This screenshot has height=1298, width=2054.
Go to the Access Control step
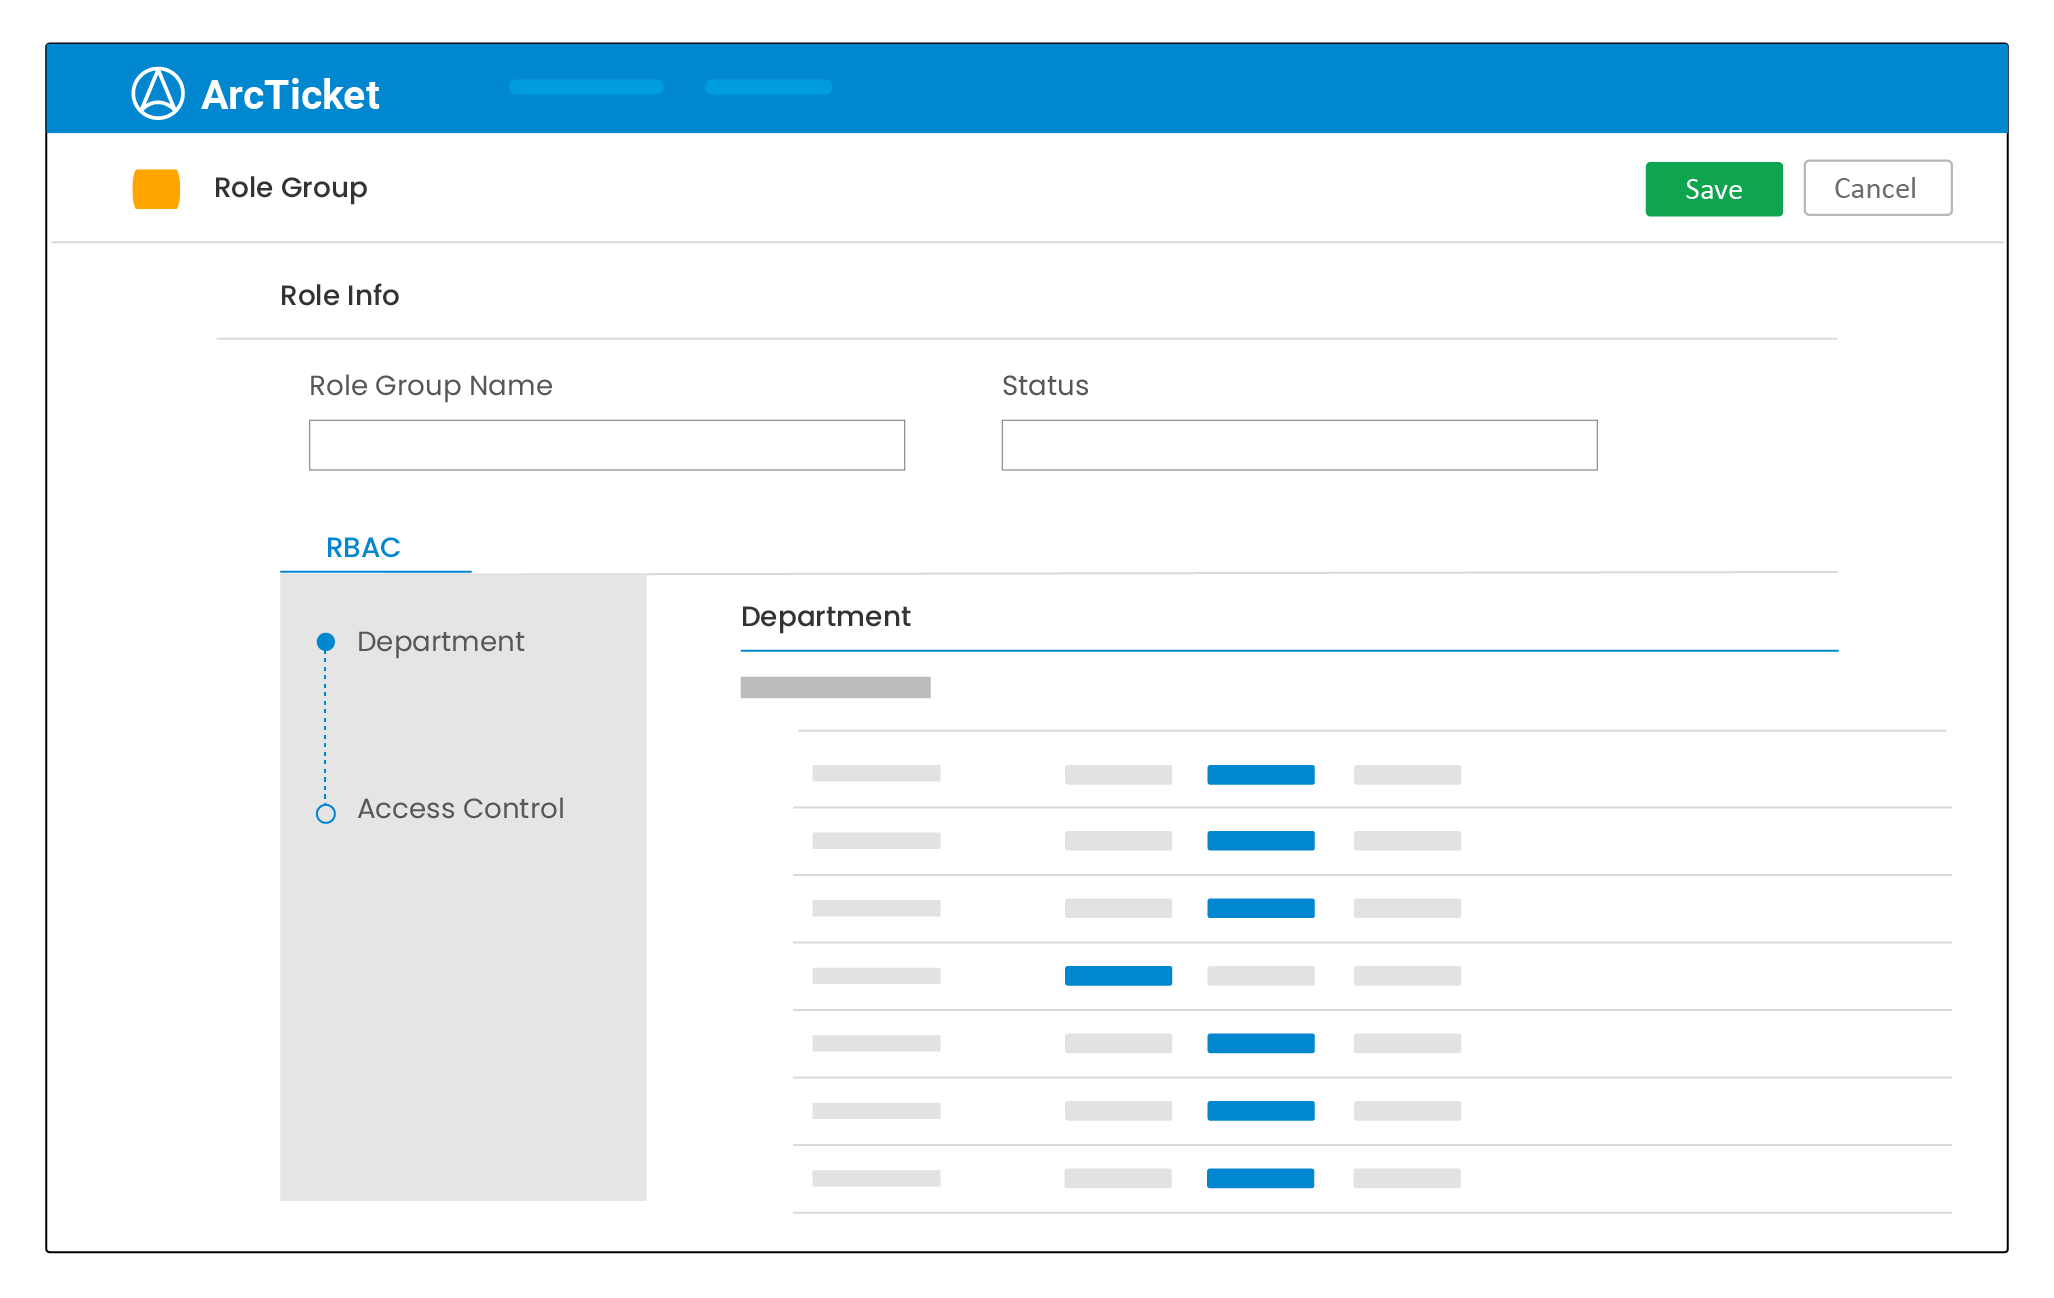(x=461, y=808)
